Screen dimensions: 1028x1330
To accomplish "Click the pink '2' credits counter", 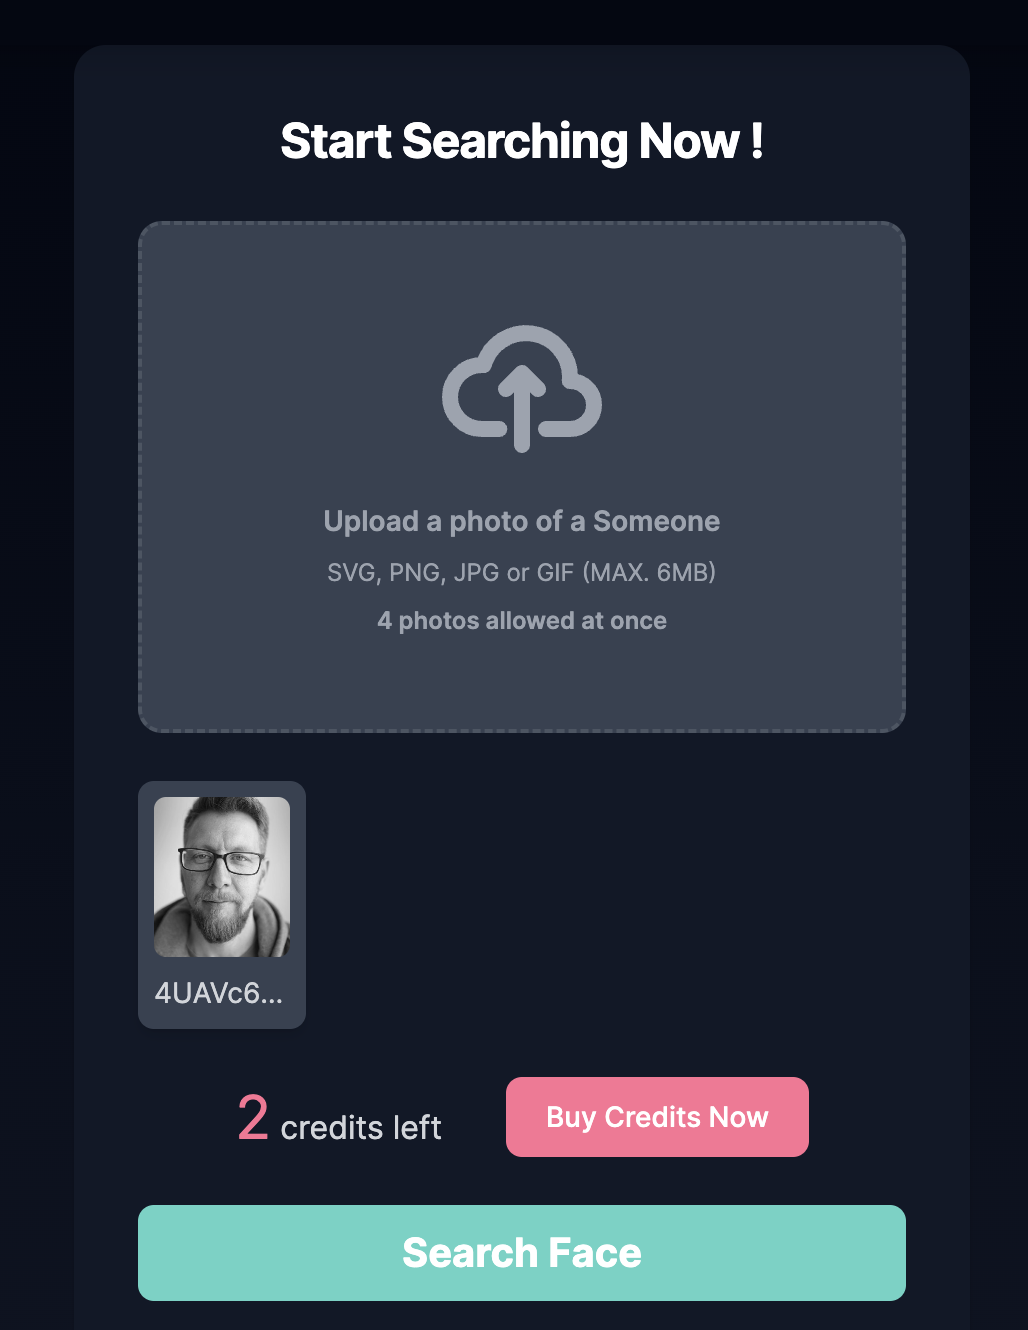I will [253, 1118].
